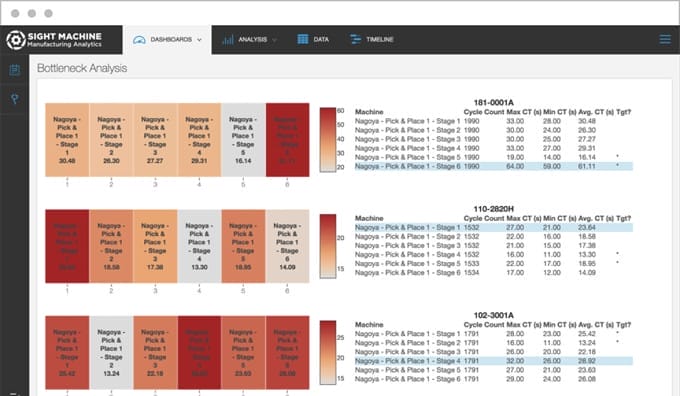The width and height of the screenshot is (680, 396).
Task: Click the Analysis bar chart icon
Action: pyautogui.click(x=228, y=39)
